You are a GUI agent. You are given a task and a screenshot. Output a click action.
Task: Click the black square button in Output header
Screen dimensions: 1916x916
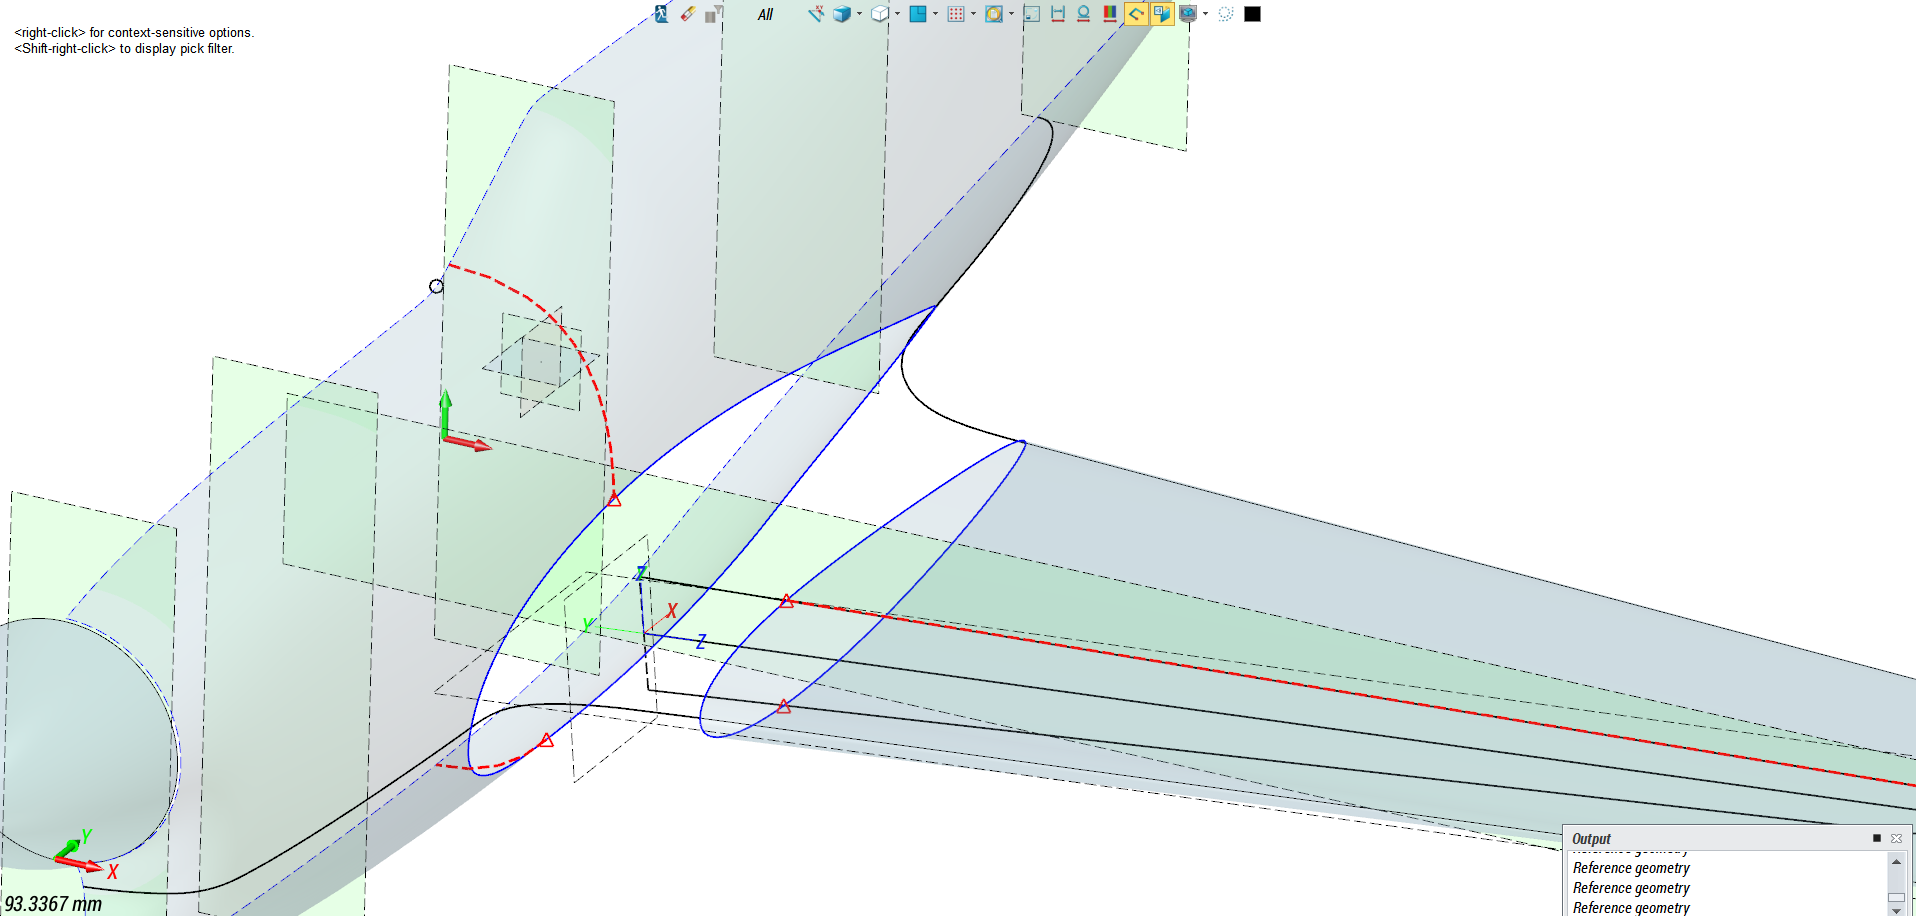click(x=1877, y=838)
